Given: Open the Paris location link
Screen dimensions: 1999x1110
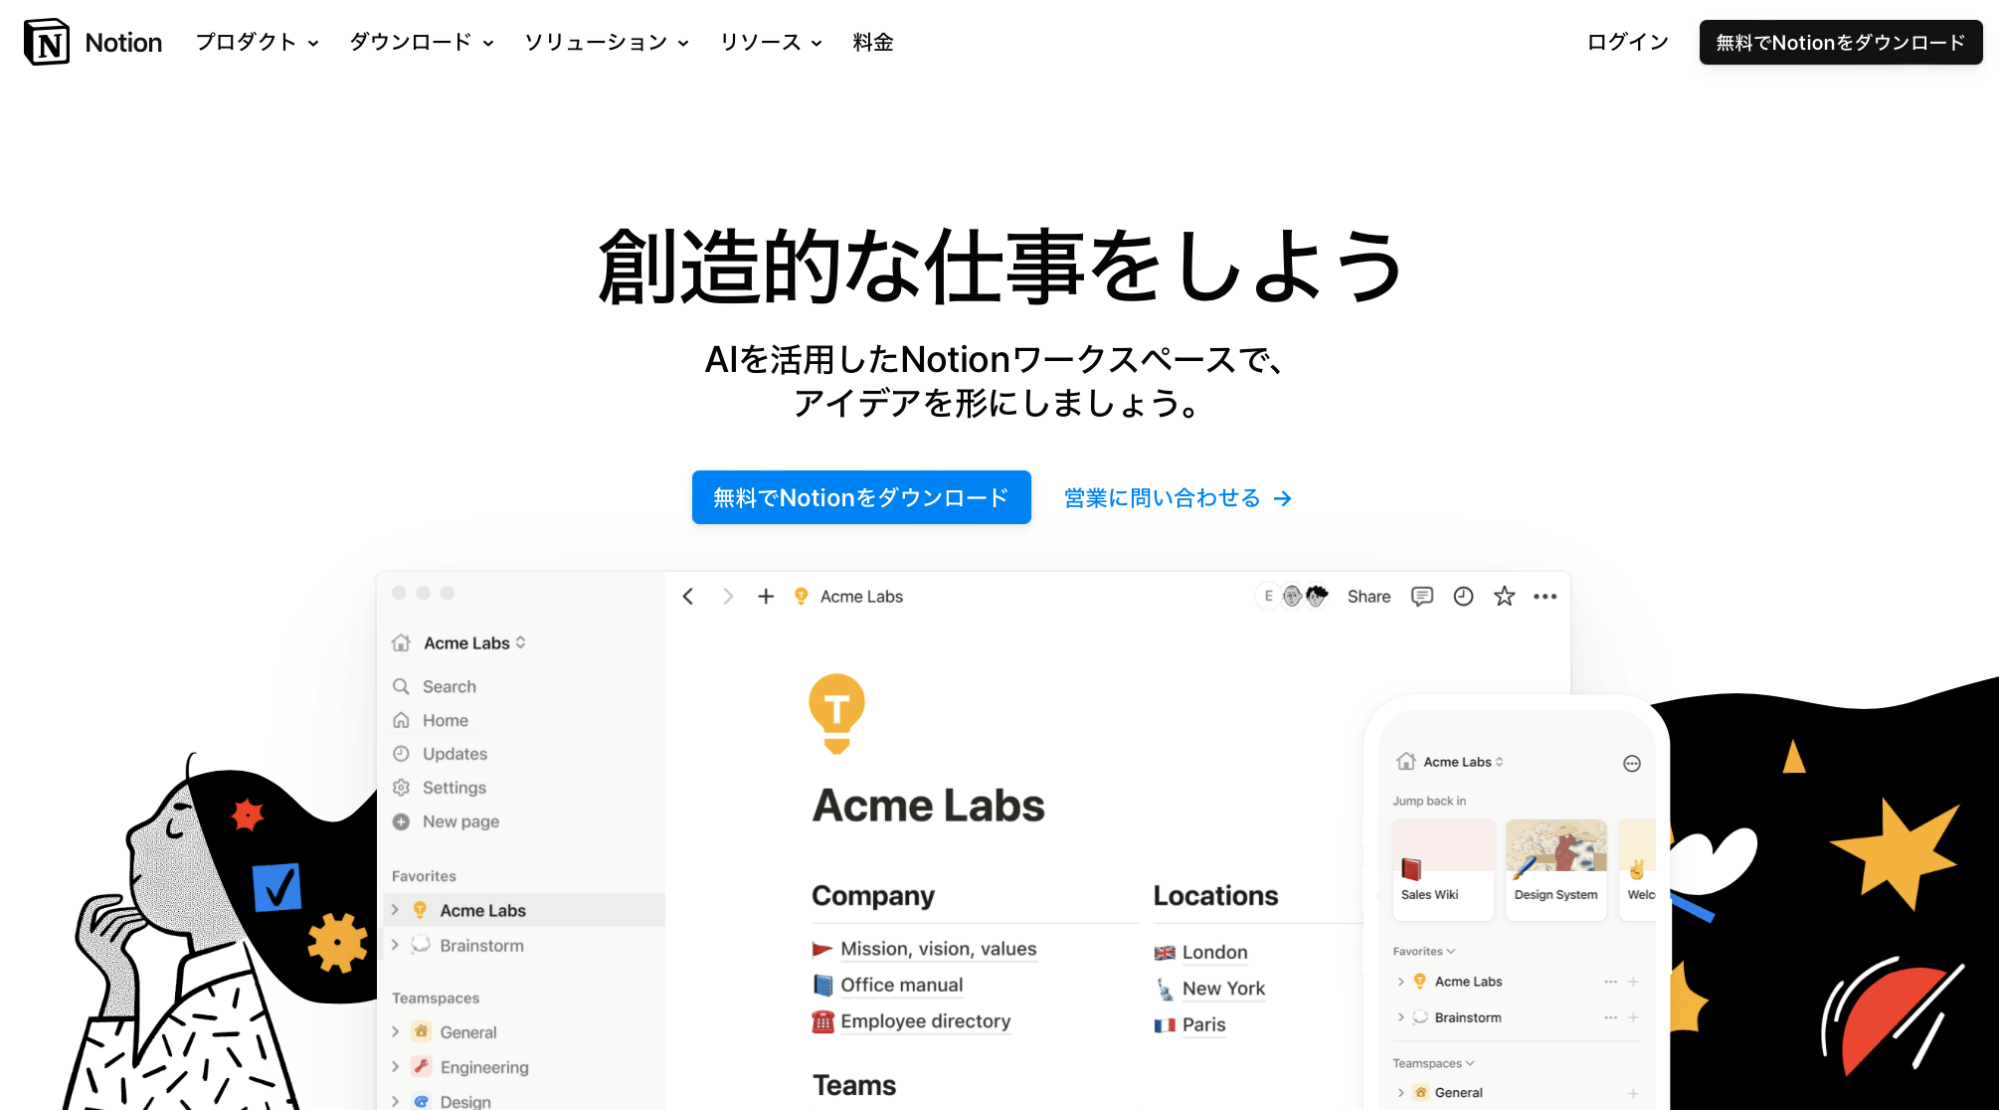Looking at the screenshot, I should coord(1203,1024).
